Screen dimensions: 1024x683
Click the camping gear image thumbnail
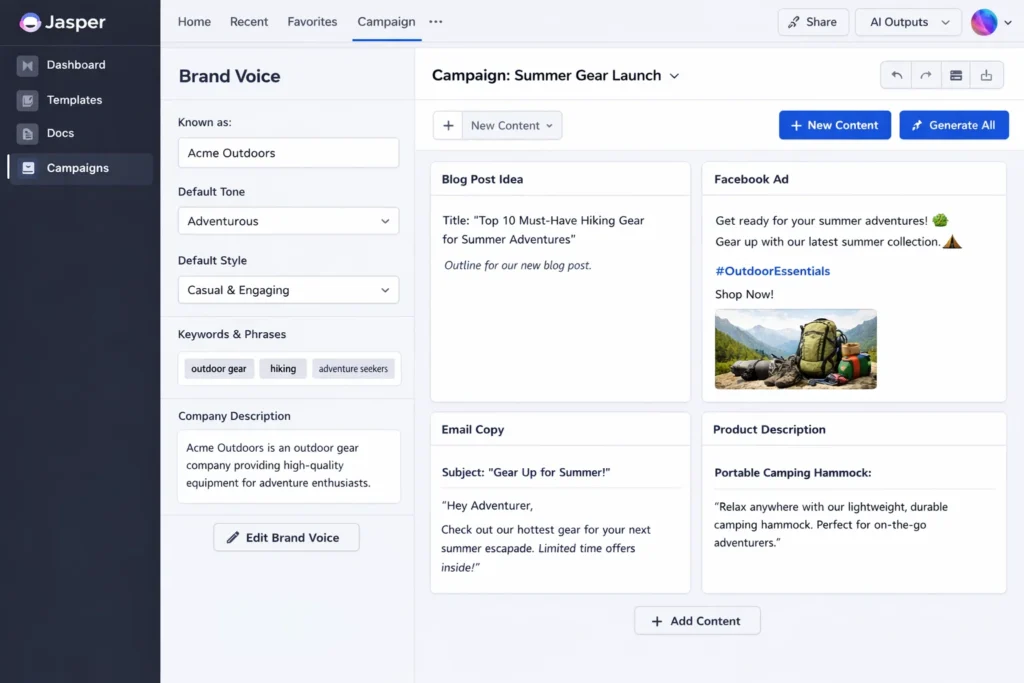click(795, 349)
